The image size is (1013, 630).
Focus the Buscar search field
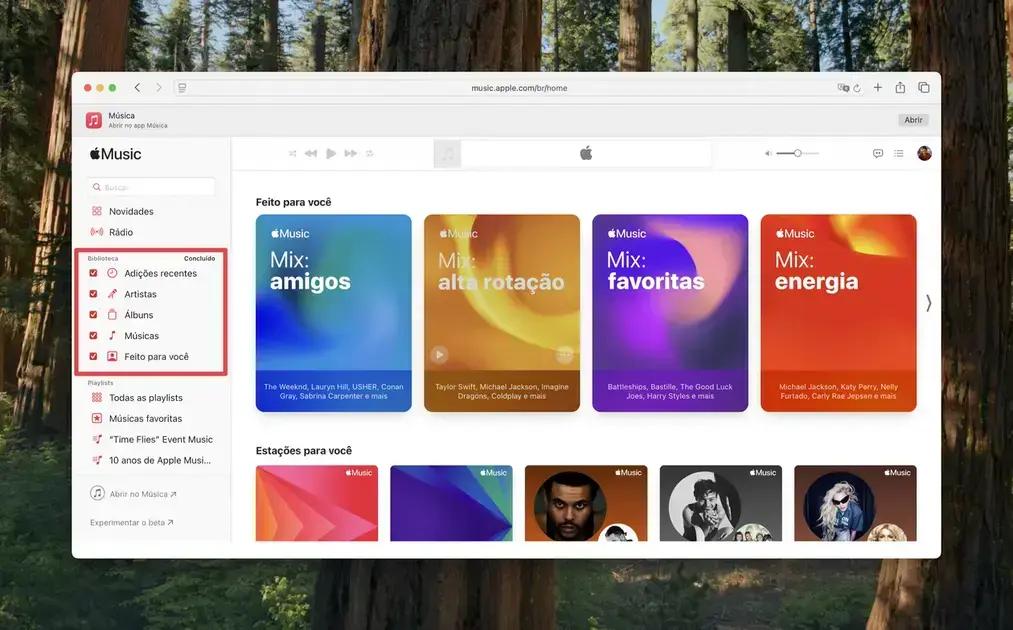(x=152, y=187)
